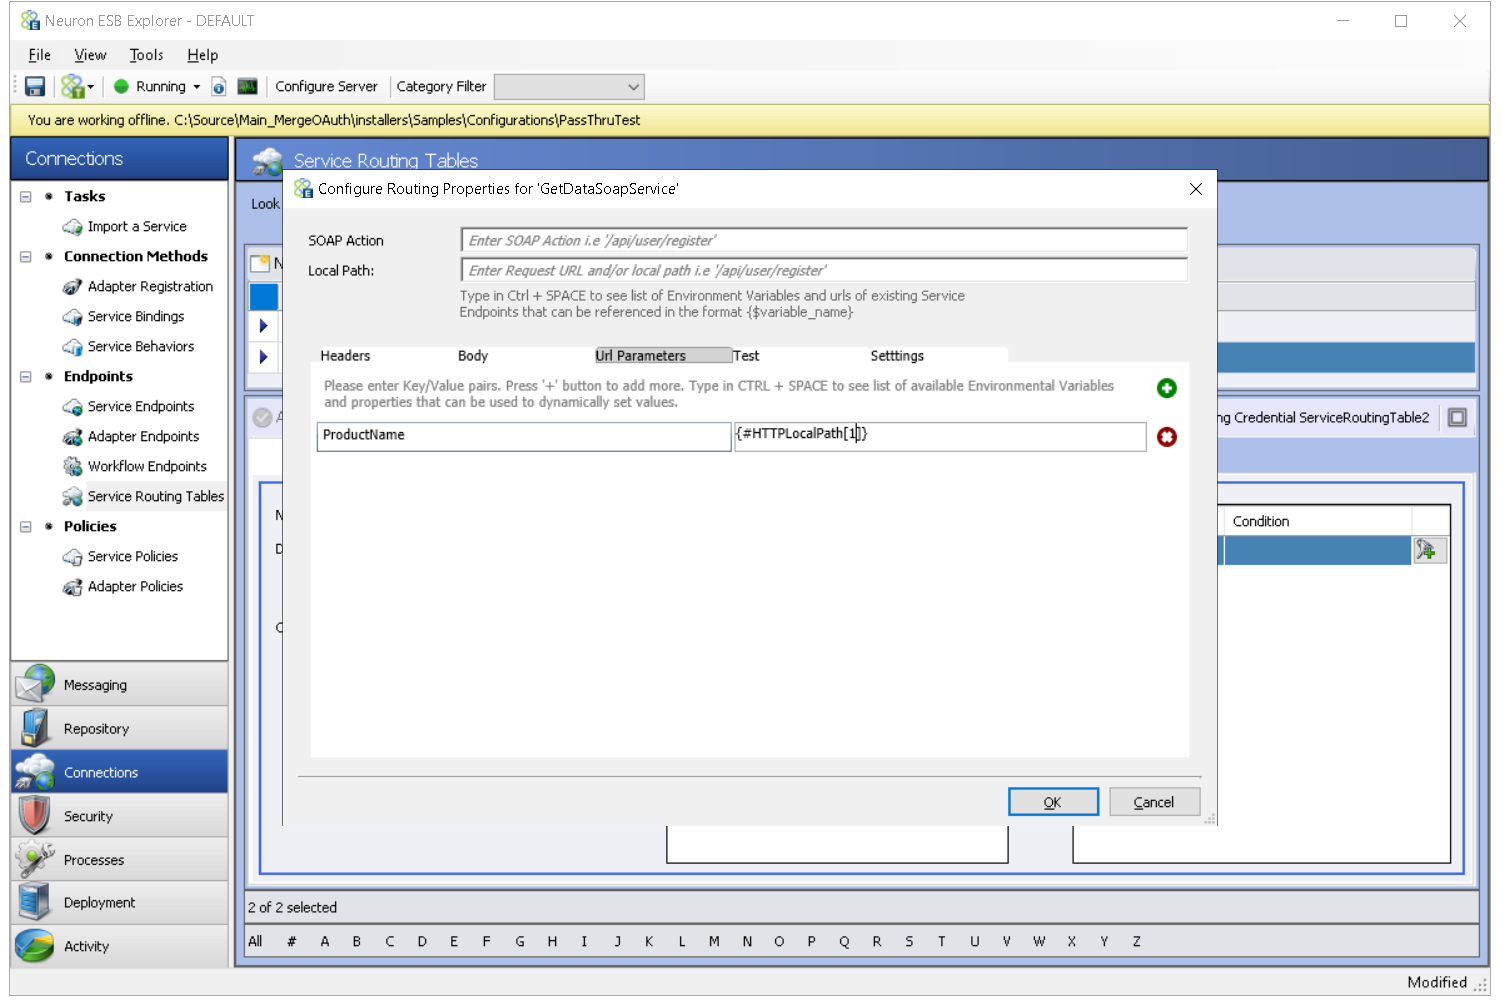Click the Service Endpoints icon
The height and width of the screenshot is (1003, 1502).
pos(72,407)
